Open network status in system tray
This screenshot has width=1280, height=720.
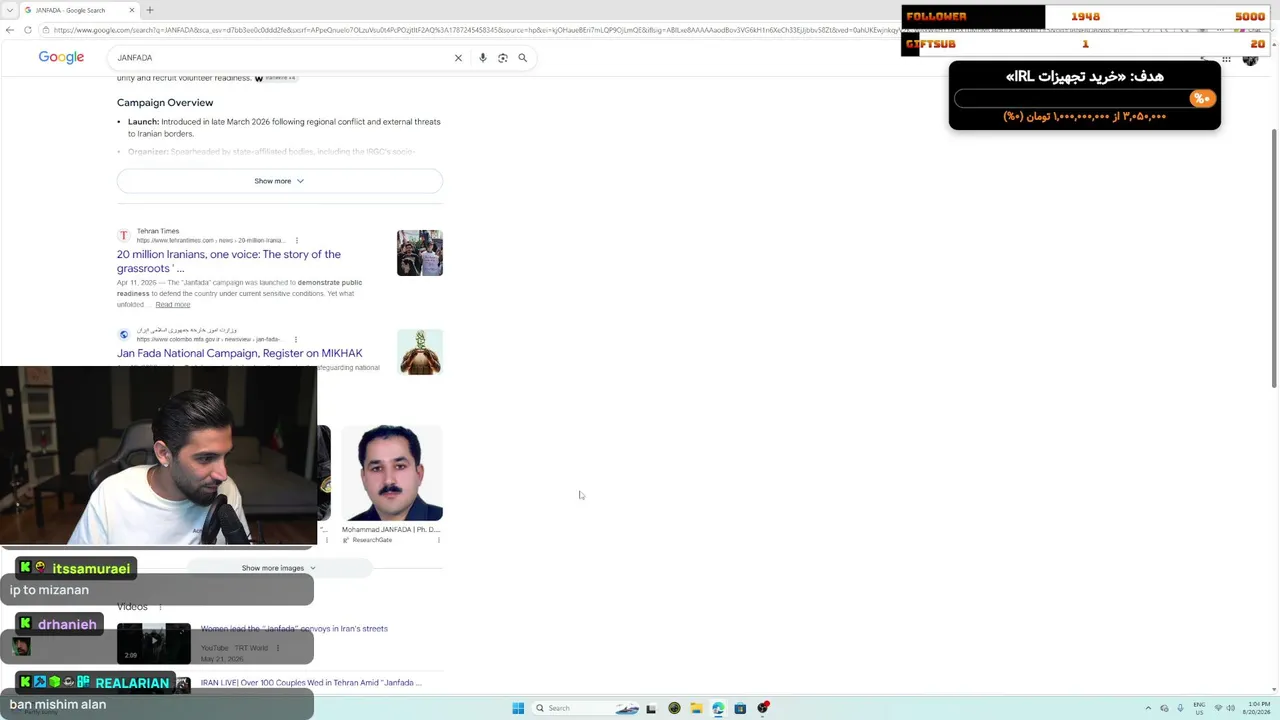click(1218, 708)
